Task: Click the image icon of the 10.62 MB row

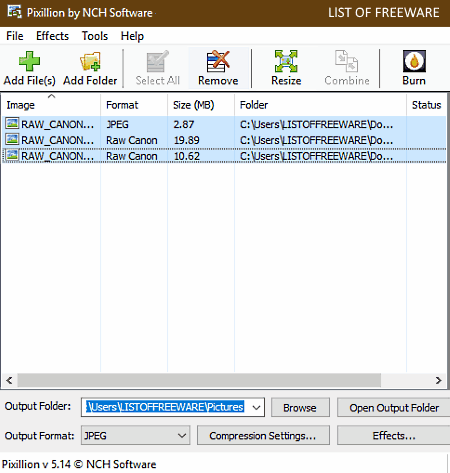Action: 12,155
